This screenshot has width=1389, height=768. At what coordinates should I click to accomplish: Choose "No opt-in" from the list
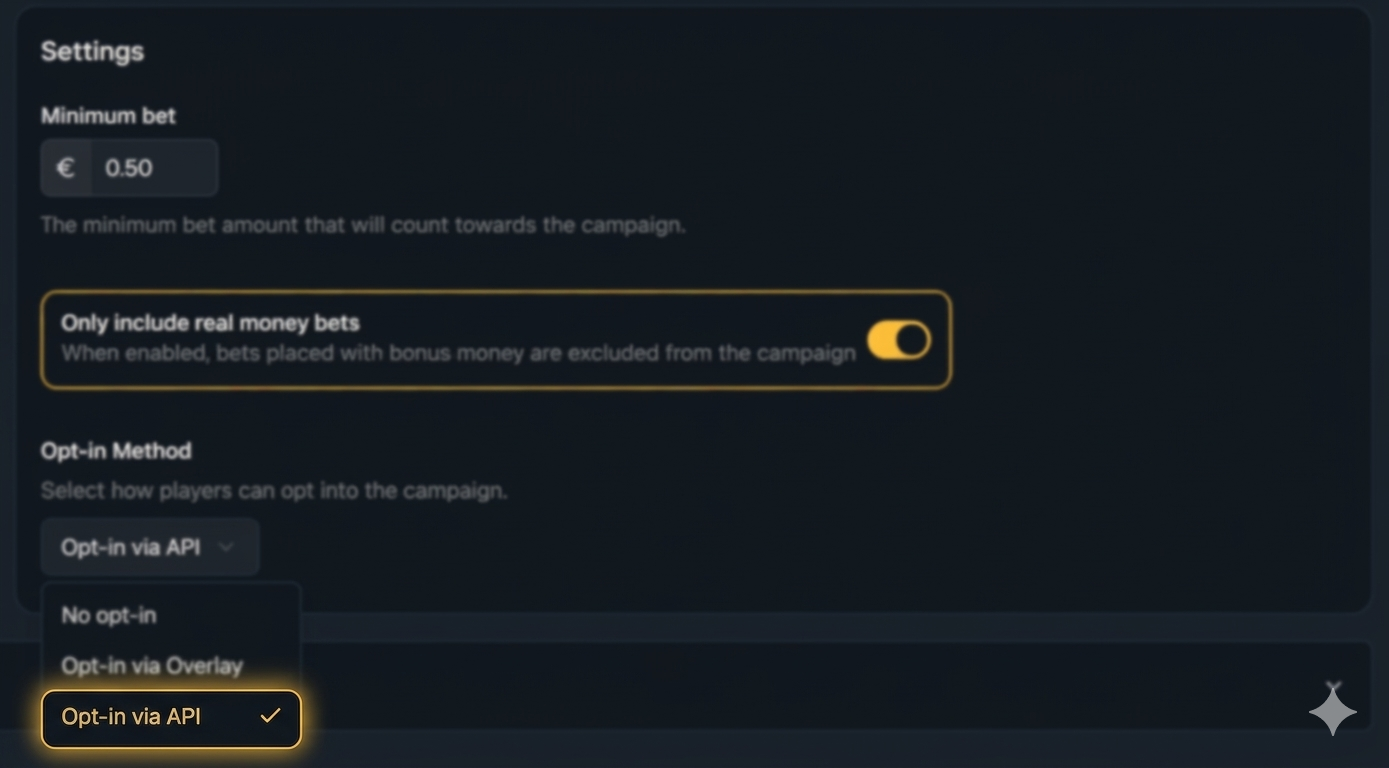[109, 615]
